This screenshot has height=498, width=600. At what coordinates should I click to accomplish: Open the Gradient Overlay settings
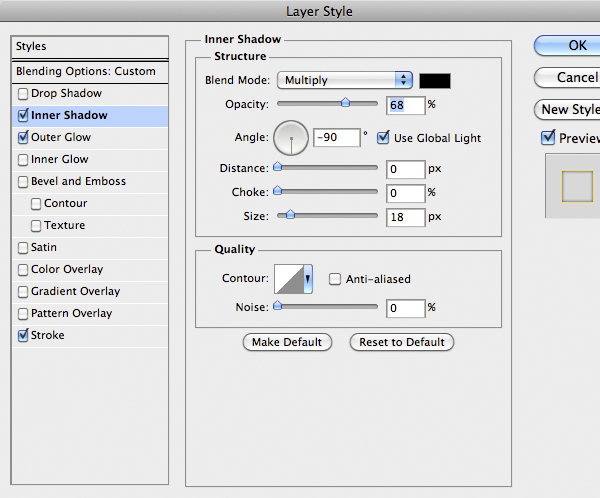pos(75,292)
